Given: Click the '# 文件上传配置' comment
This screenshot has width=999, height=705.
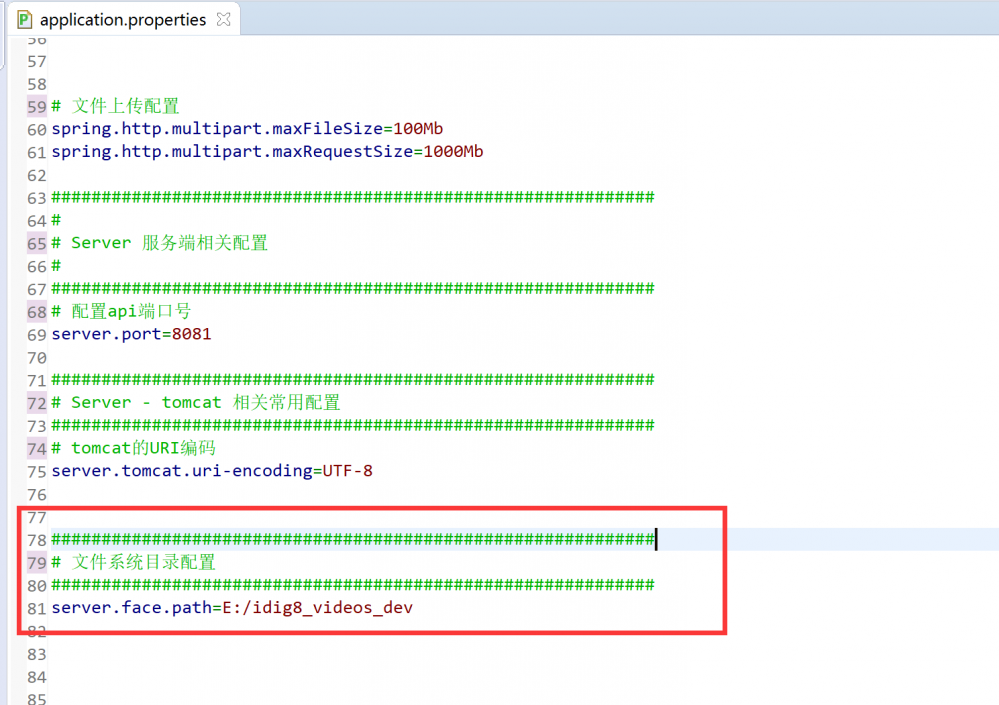Looking at the screenshot, I should coord(115,106).
